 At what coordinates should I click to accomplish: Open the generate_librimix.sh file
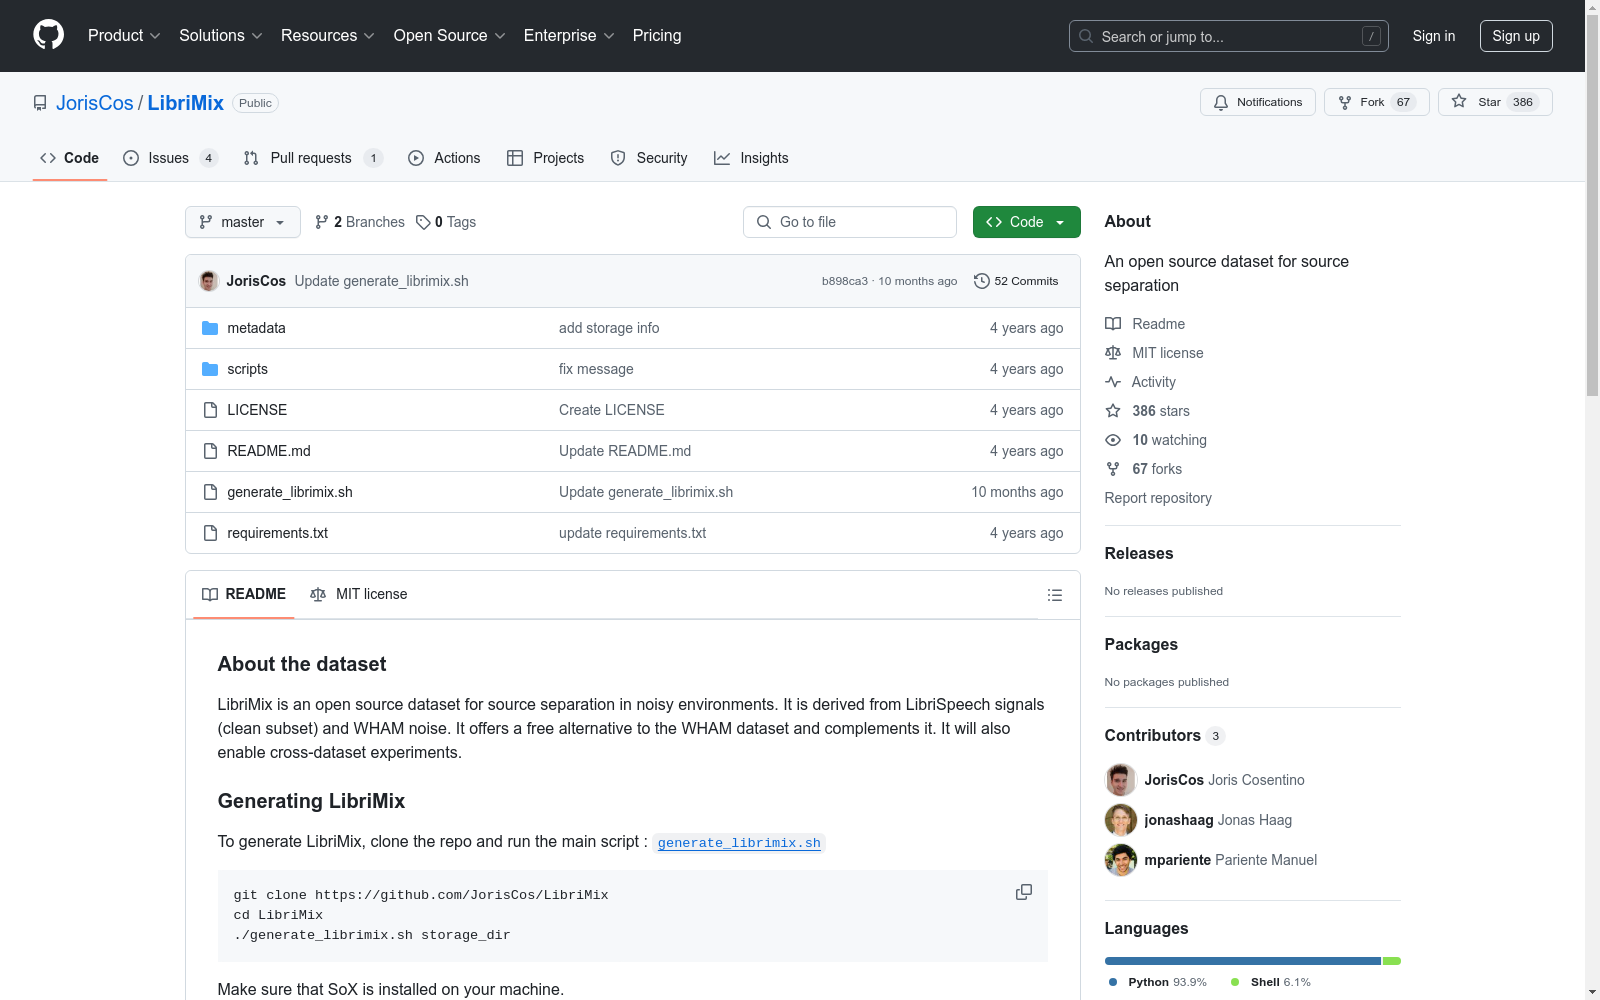290,492
